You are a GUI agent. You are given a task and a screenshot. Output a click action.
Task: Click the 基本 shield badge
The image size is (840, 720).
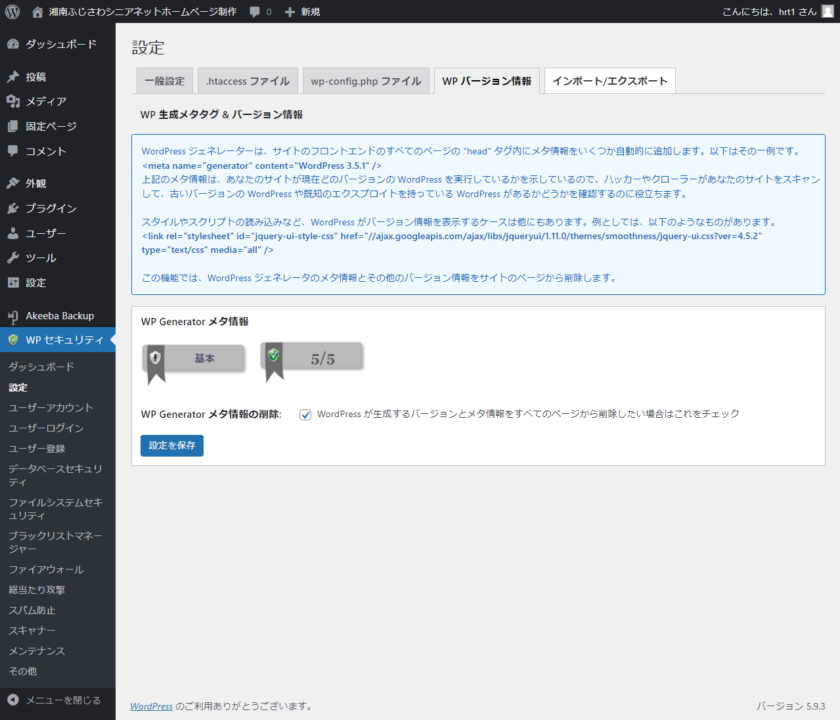194,364
